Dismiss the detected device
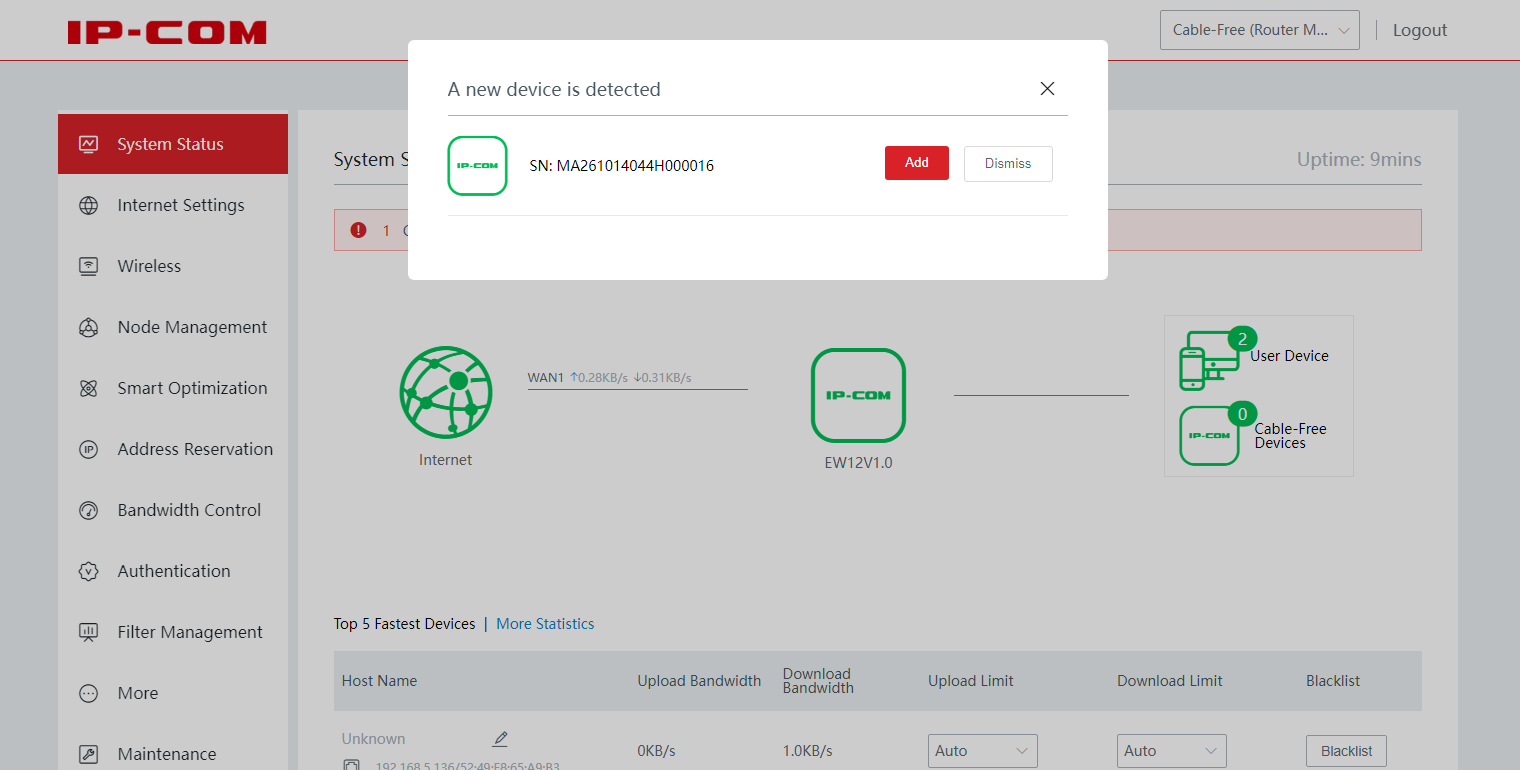Viewport: 1520px width, 770px height. click(1008, 164)
